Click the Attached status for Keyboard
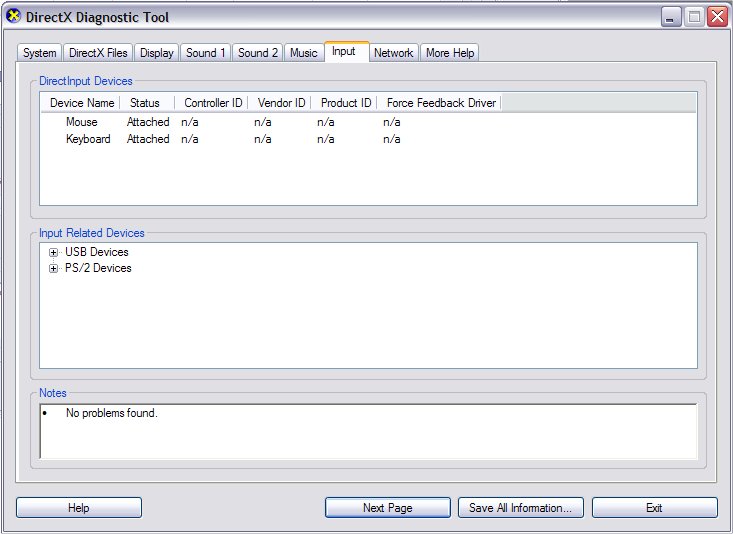 [148, 139]
